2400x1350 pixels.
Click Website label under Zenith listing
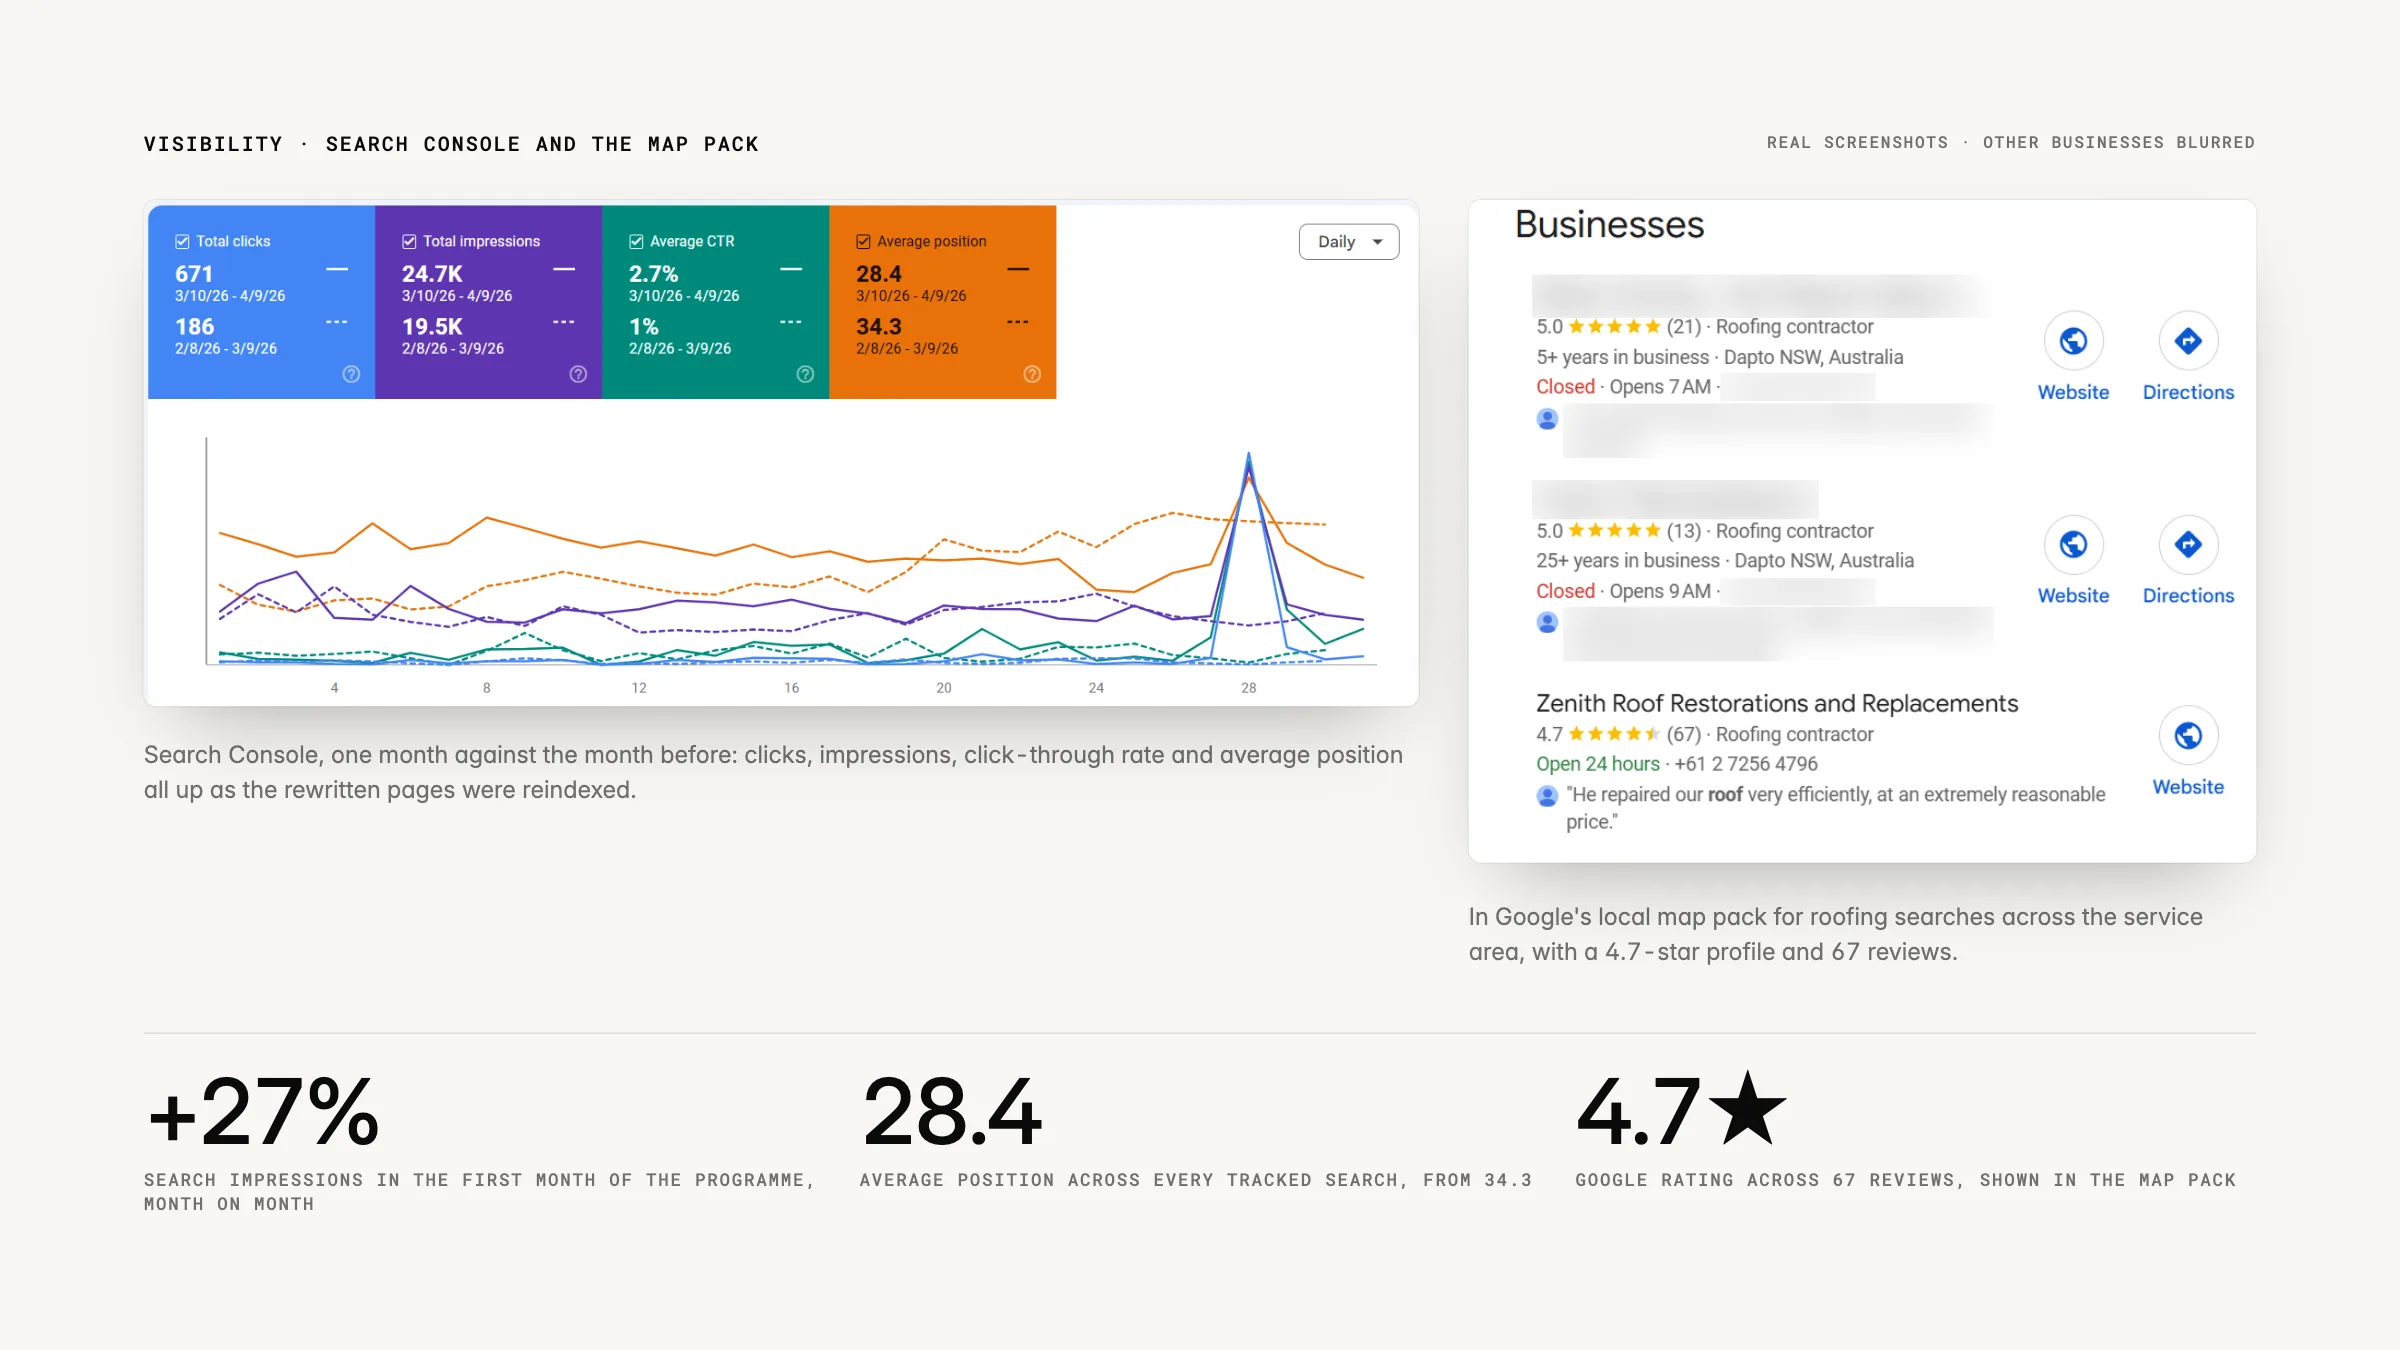(2188, 787)
